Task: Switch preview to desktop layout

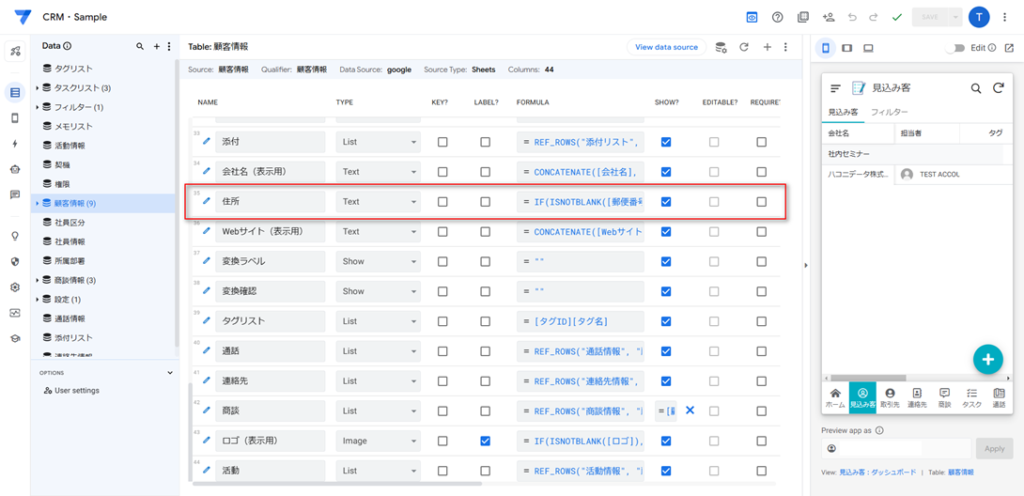Action: 869,48
